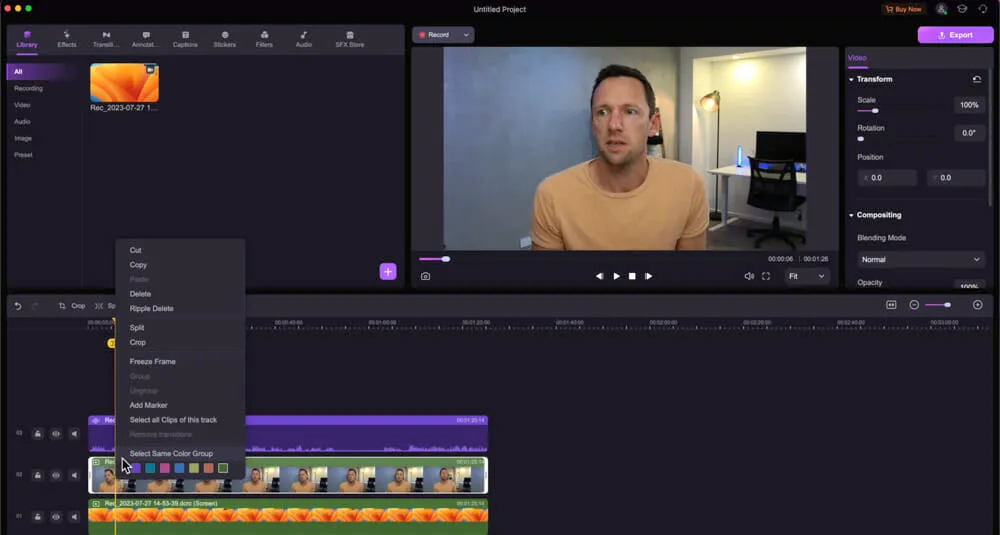
Task: Collapse the Transform section
Action: (852, 79)
